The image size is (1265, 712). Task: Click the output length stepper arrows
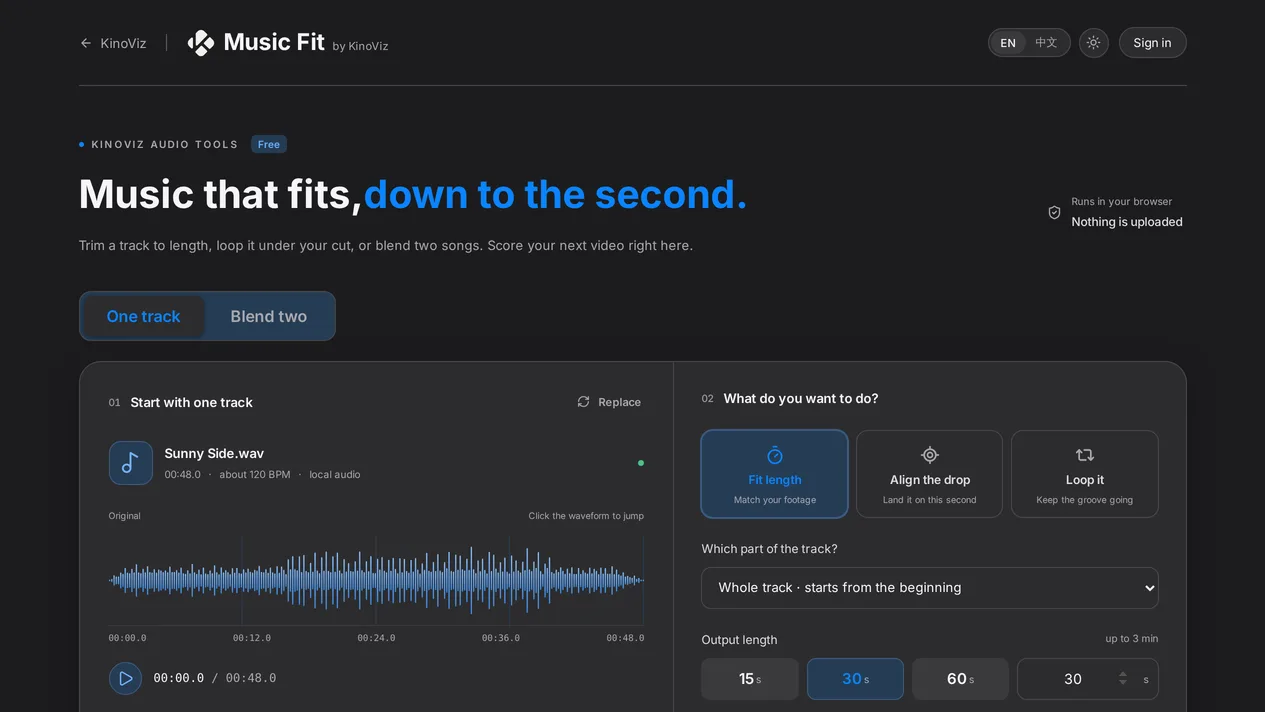[1122, 679]
